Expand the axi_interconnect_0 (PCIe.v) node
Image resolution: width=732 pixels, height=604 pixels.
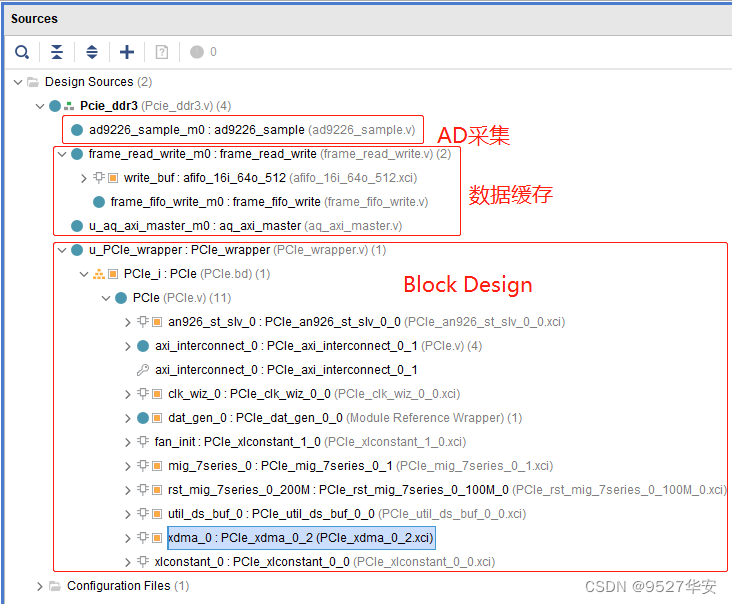[127, 346]
